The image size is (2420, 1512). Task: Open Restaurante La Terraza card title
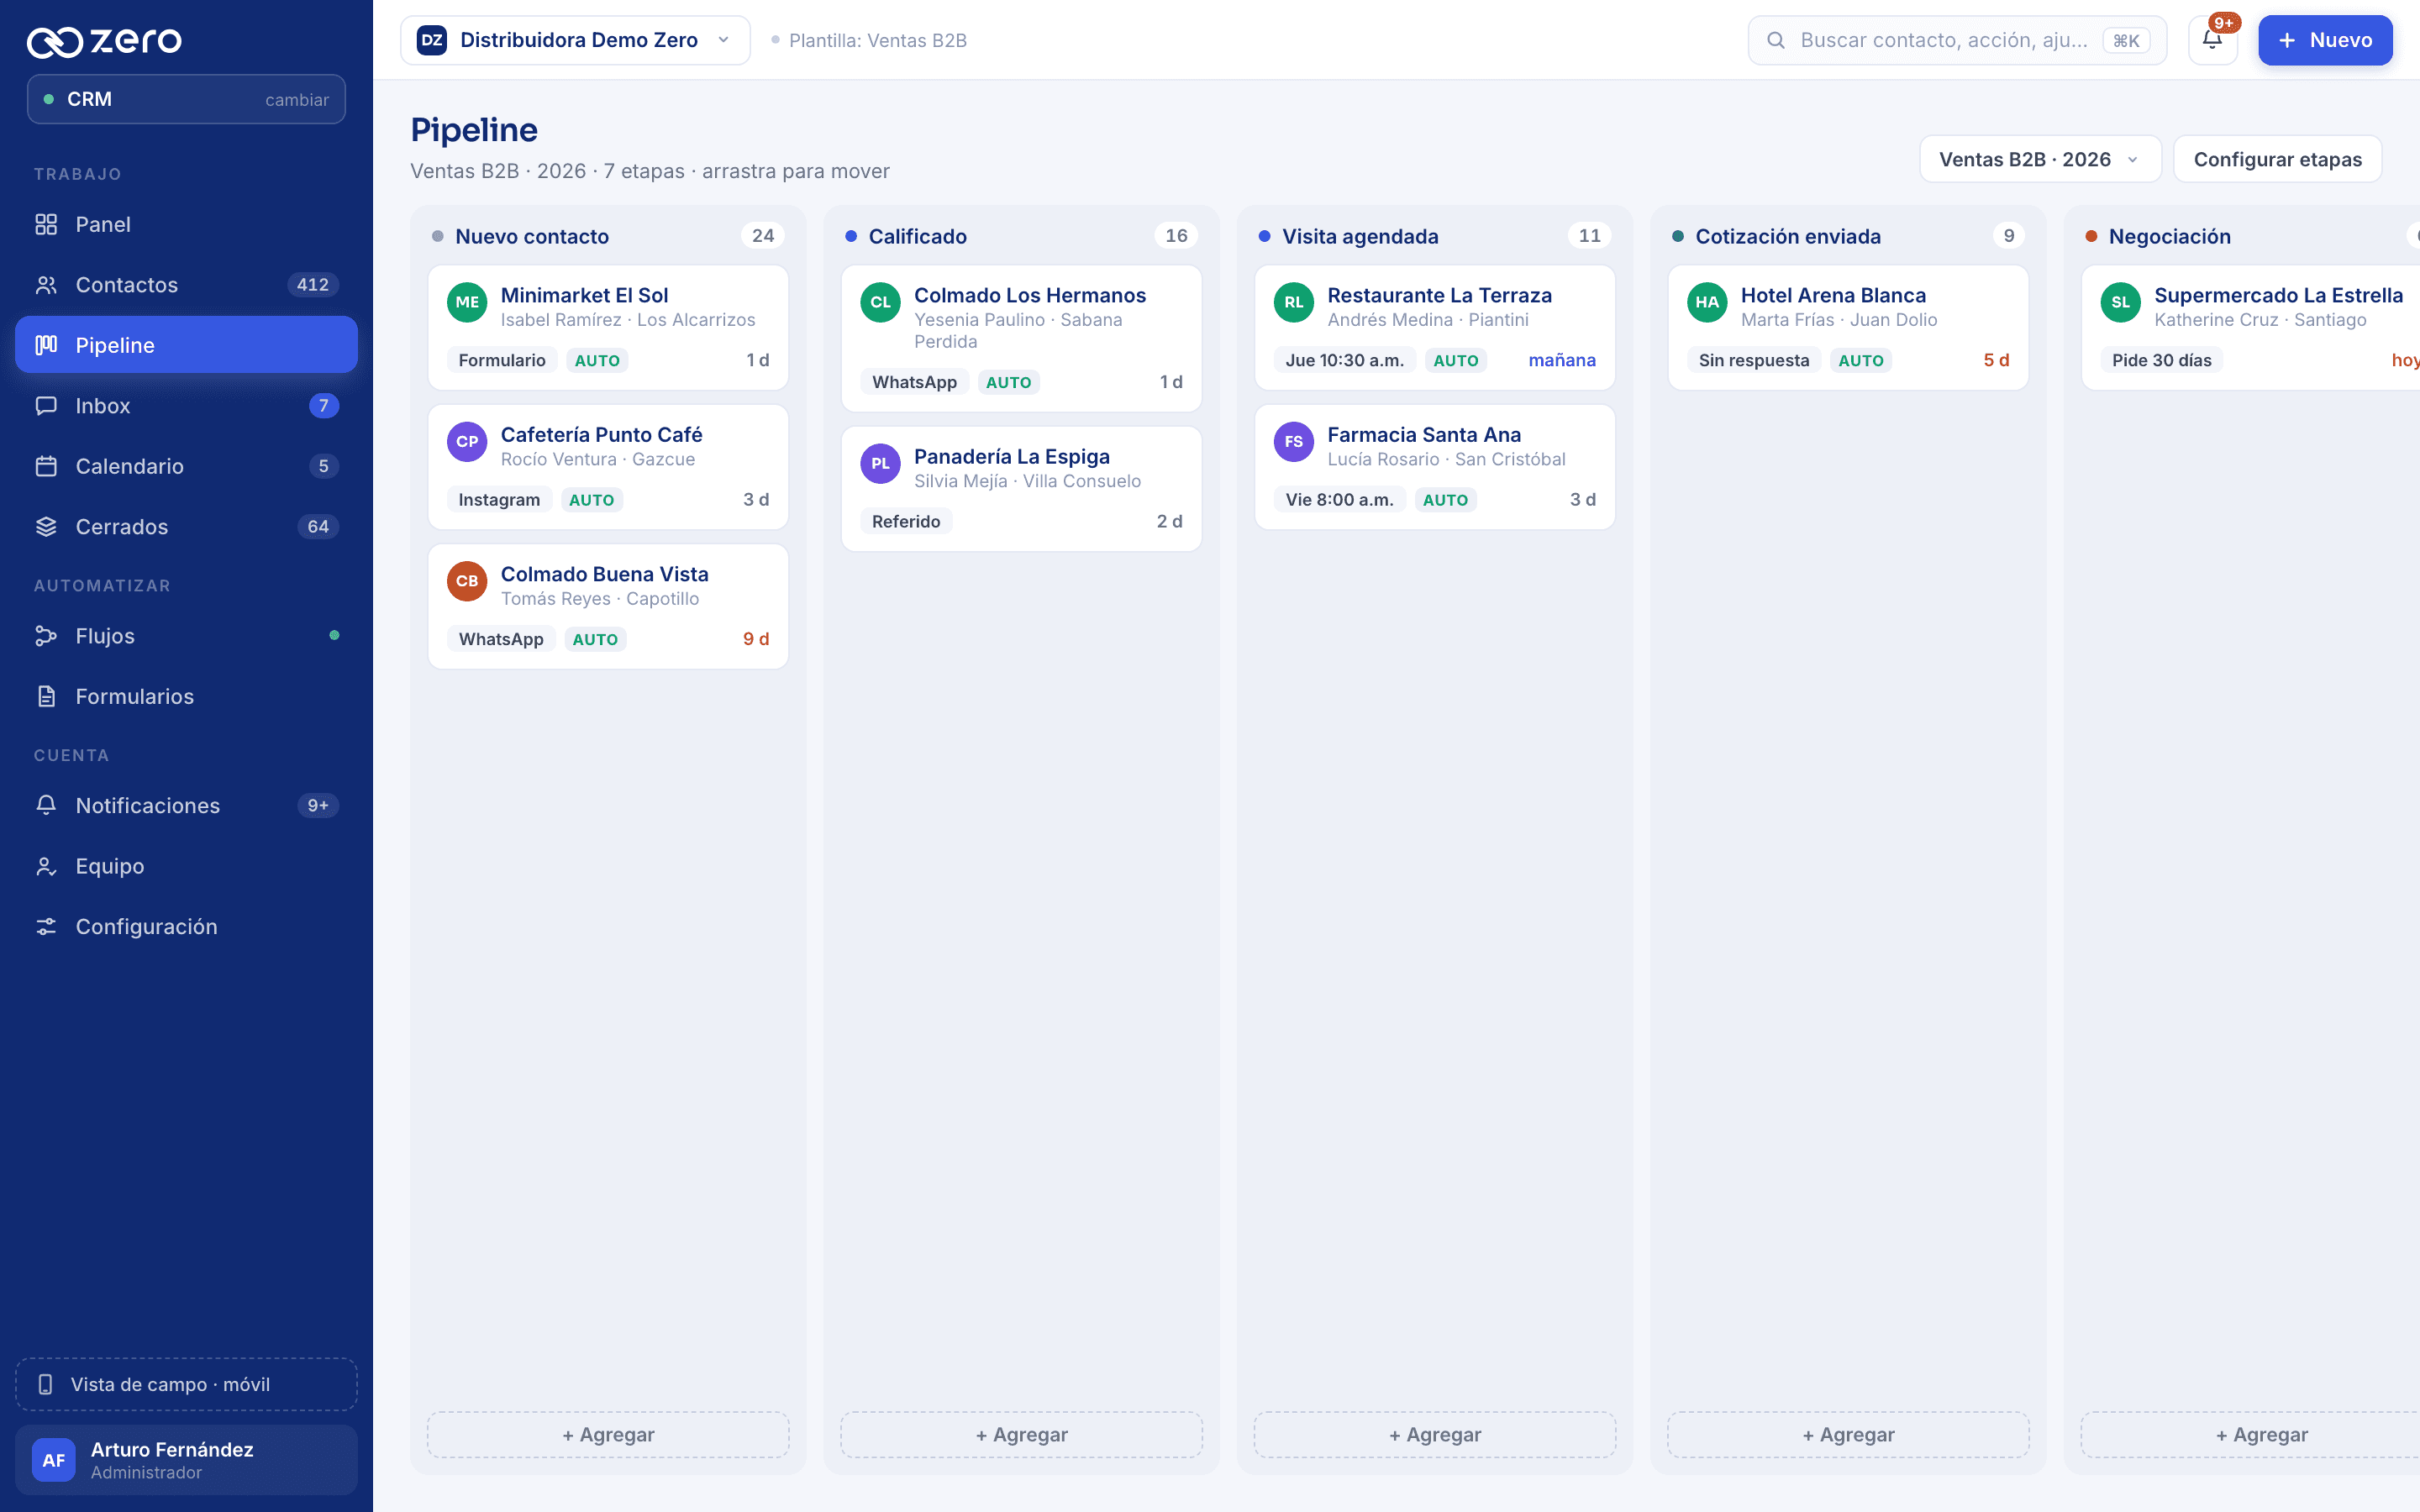(1439, 295)
